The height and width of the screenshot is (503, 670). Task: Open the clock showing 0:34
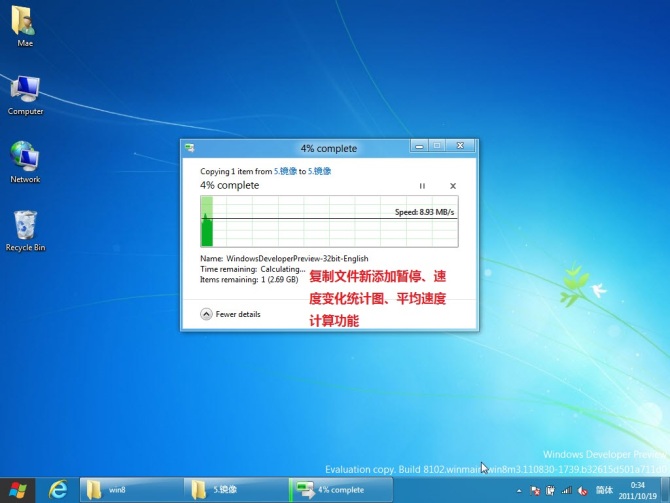click(x=637, y=490)
